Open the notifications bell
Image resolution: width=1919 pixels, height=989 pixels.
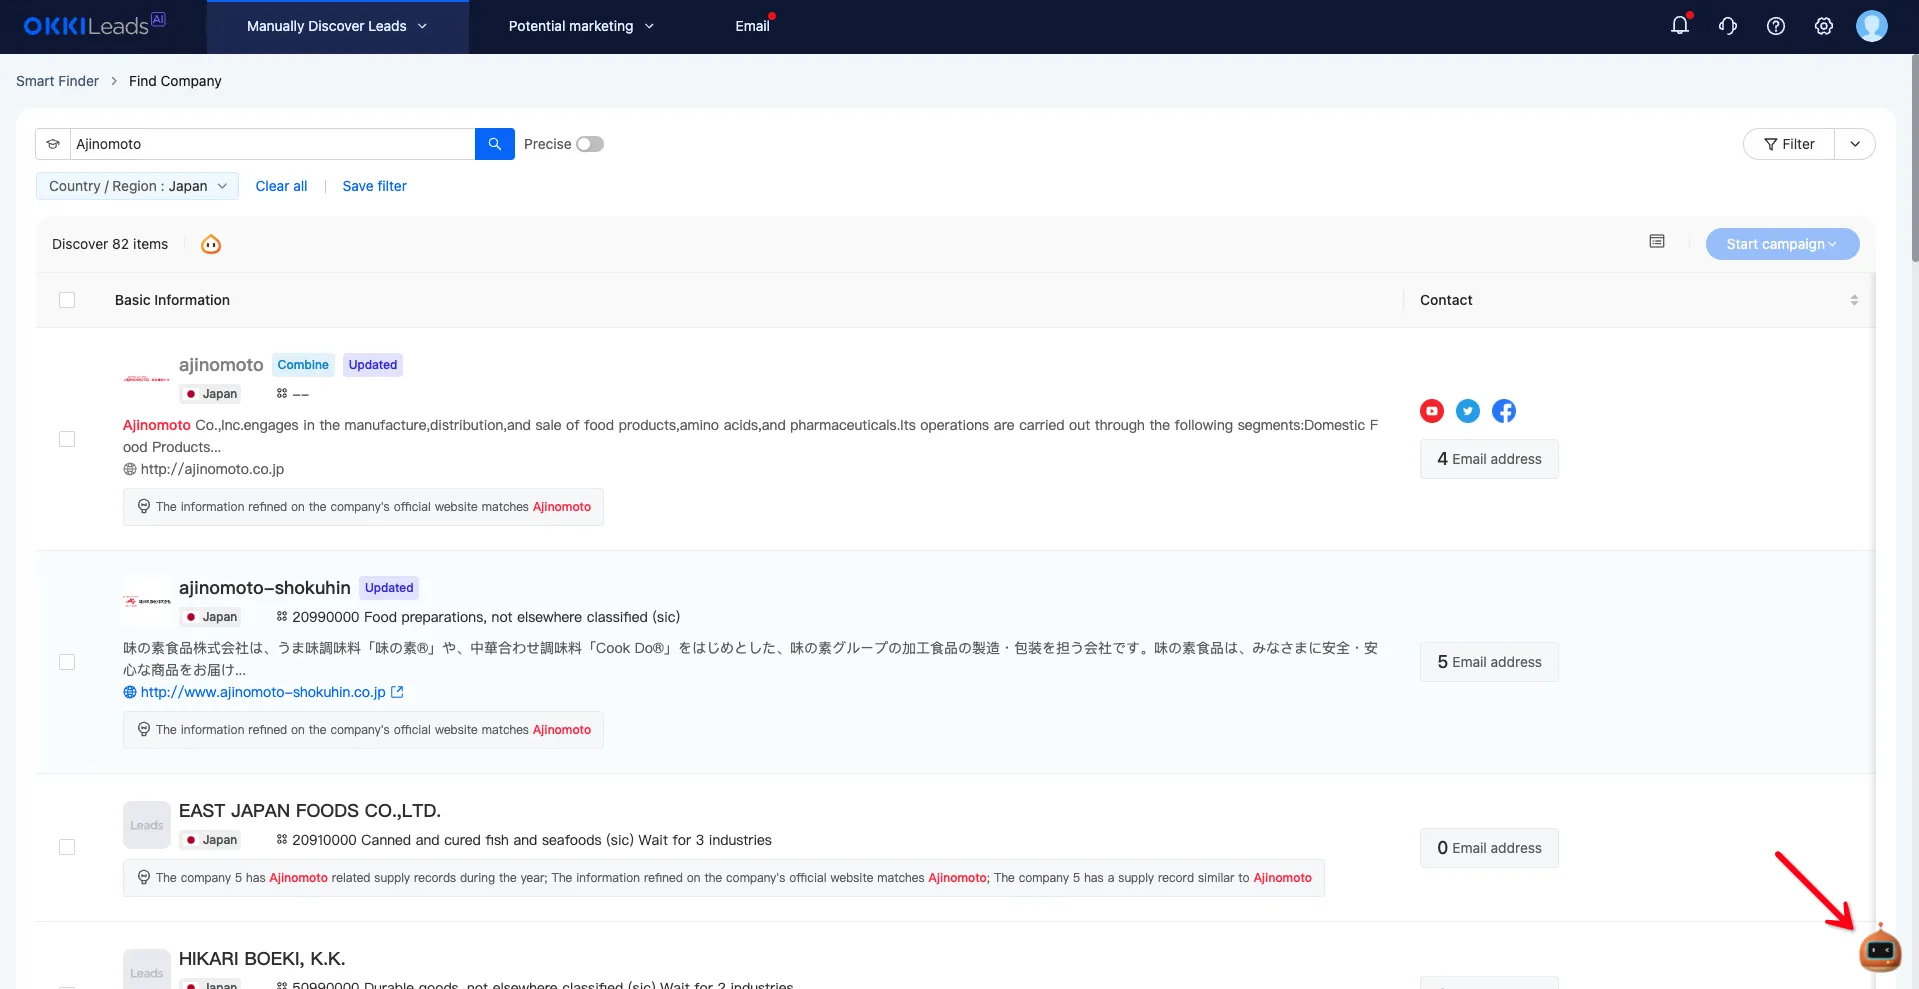(x=1680, y=26)
